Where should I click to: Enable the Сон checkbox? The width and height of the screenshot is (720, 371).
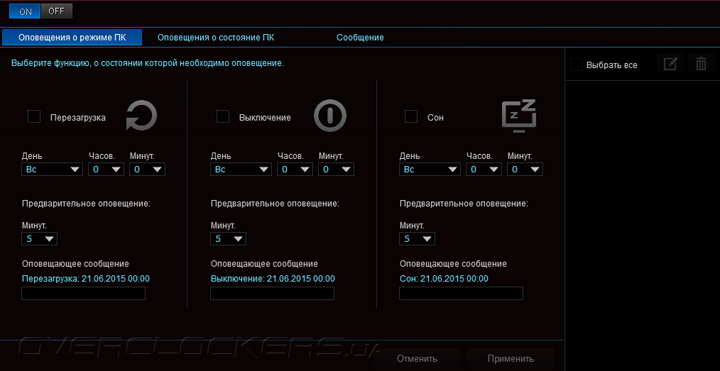tap(411, 117)
